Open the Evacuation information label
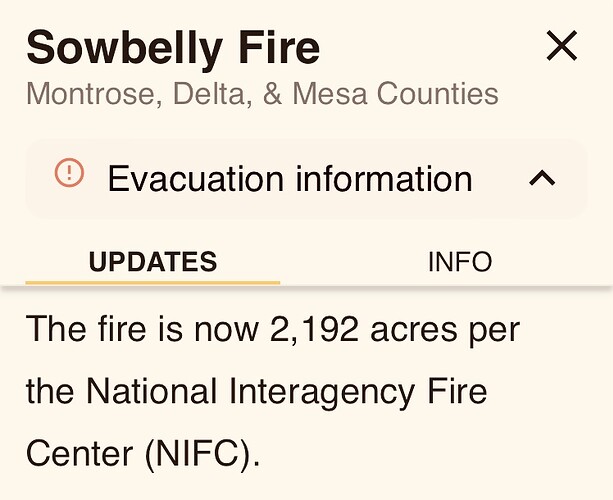Image resolution: width=613 pixels, height=500 pixels. pyautogui.click(x=289, y=179)
